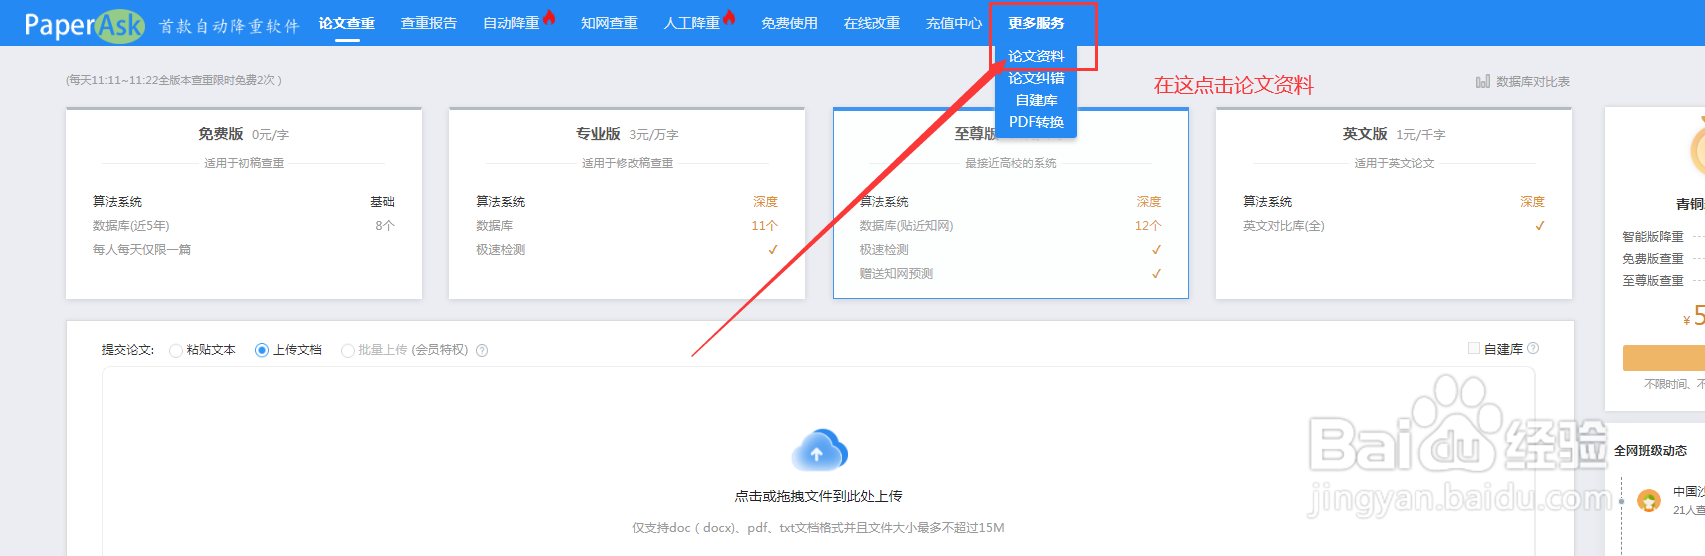
Task: Click the flame icon beside 人工降重
Action: 729,16
